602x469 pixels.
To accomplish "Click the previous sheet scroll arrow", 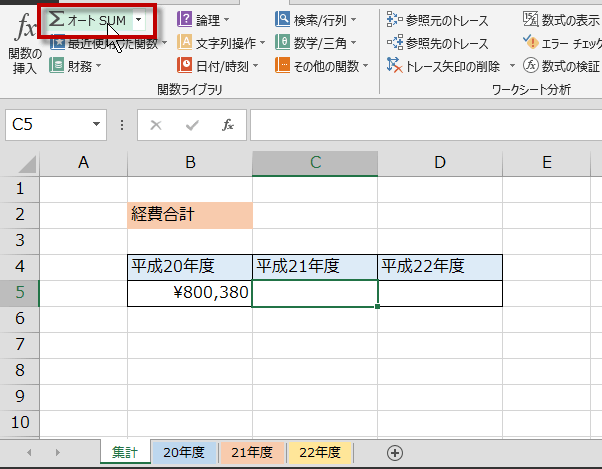I will point(29,452).
